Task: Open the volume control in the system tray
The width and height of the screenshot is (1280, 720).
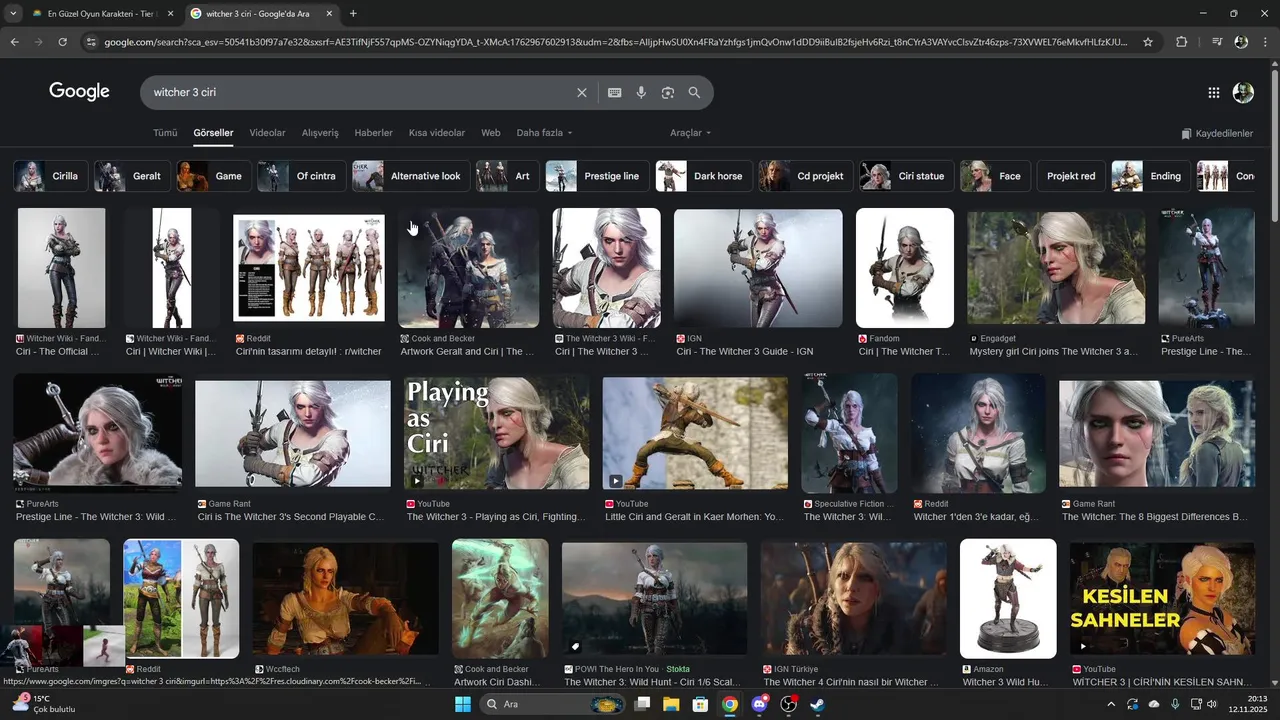Action: 1213,704
